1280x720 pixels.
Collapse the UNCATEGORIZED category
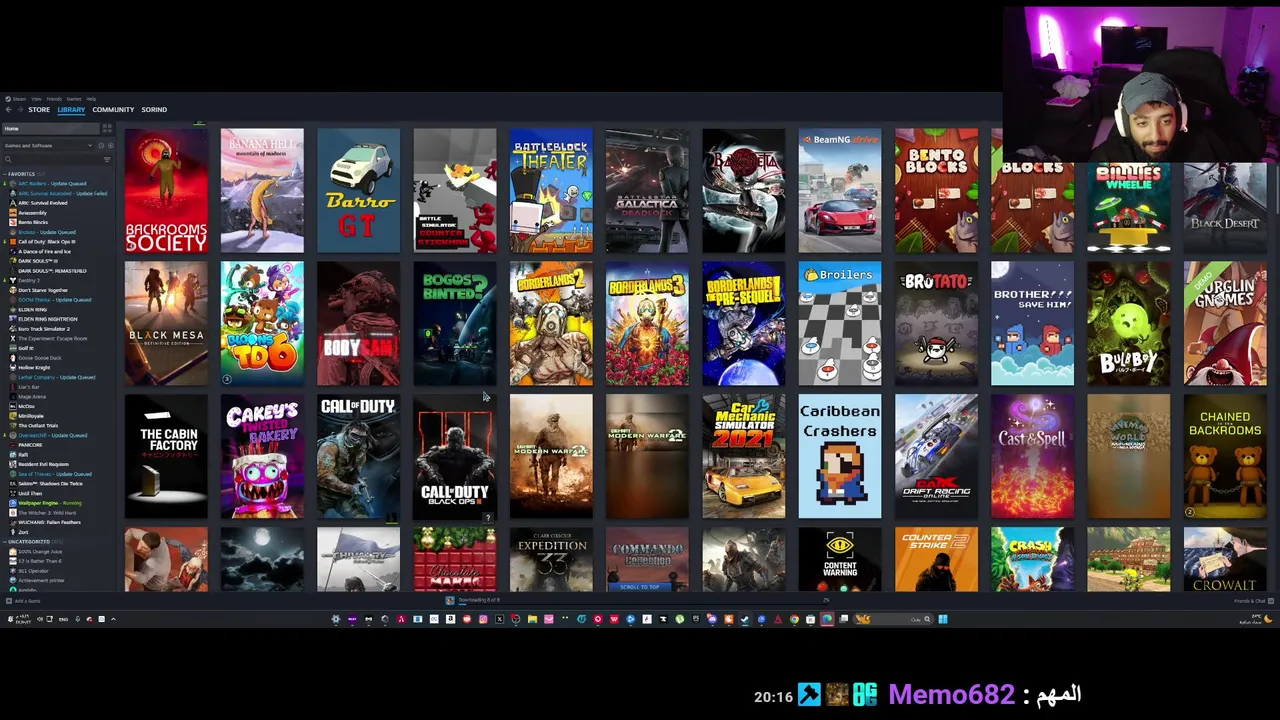click(x=5, y=541)
